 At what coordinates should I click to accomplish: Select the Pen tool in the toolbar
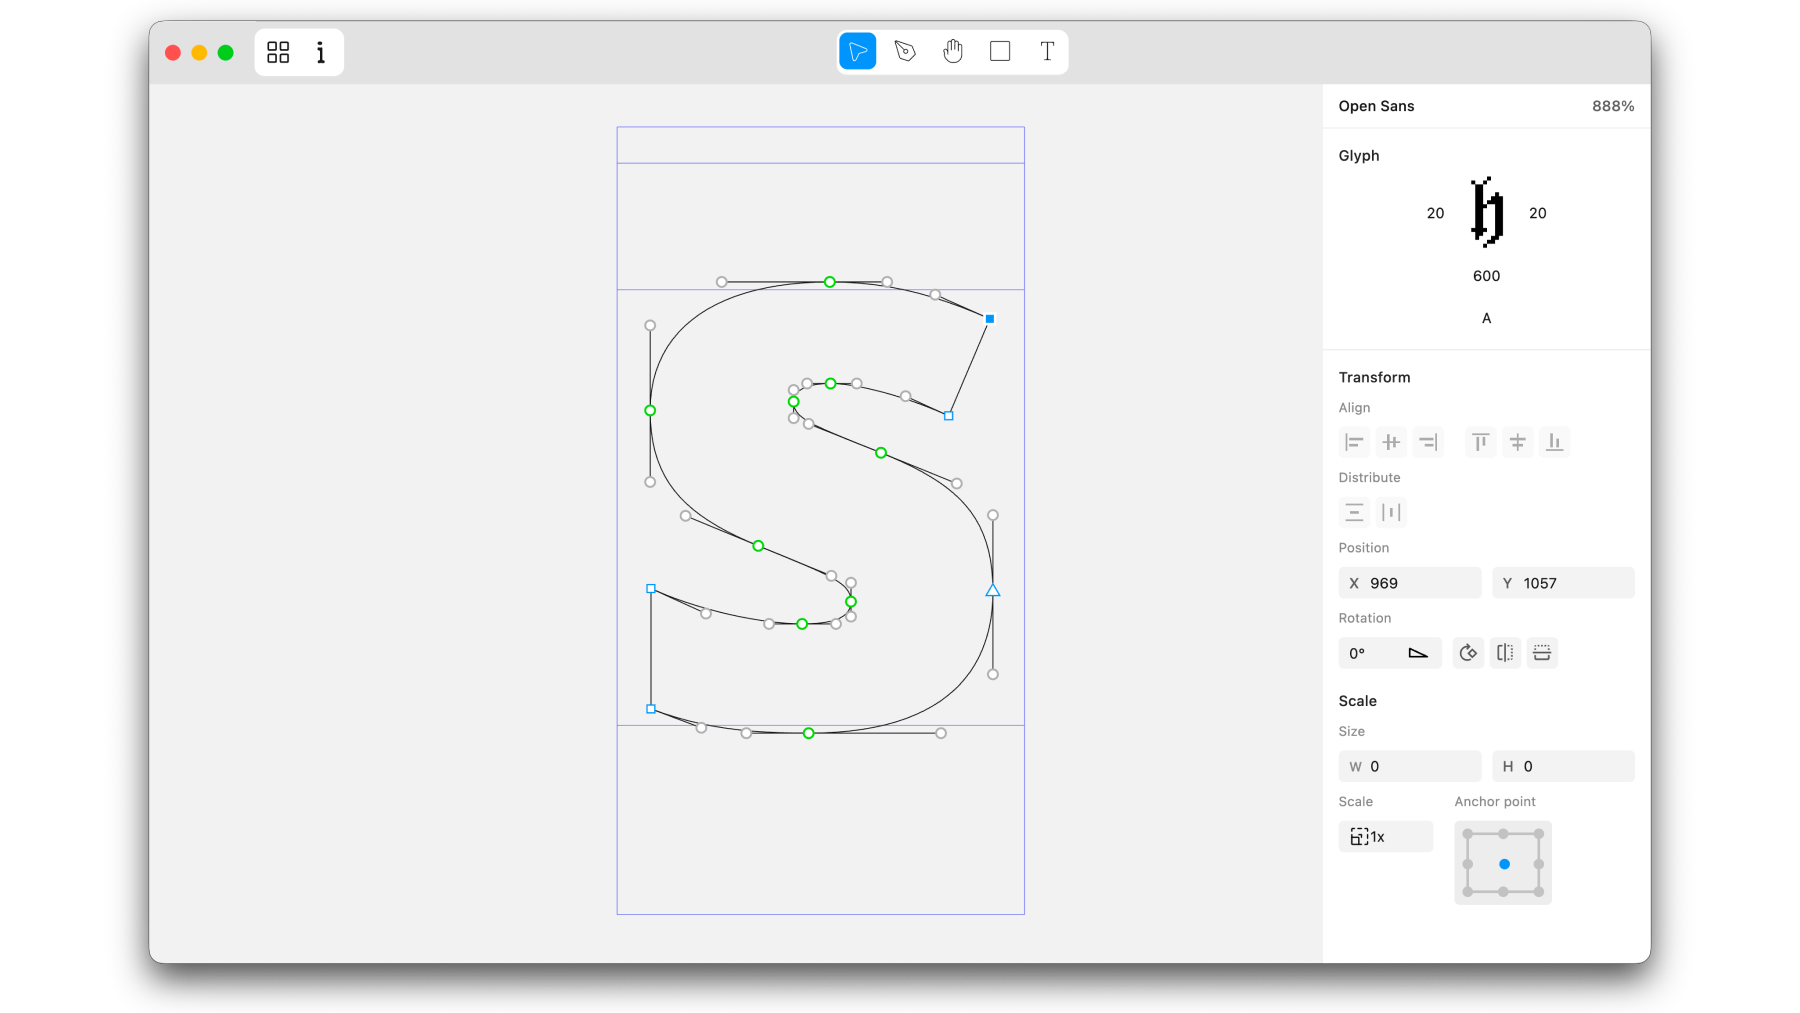905,52
